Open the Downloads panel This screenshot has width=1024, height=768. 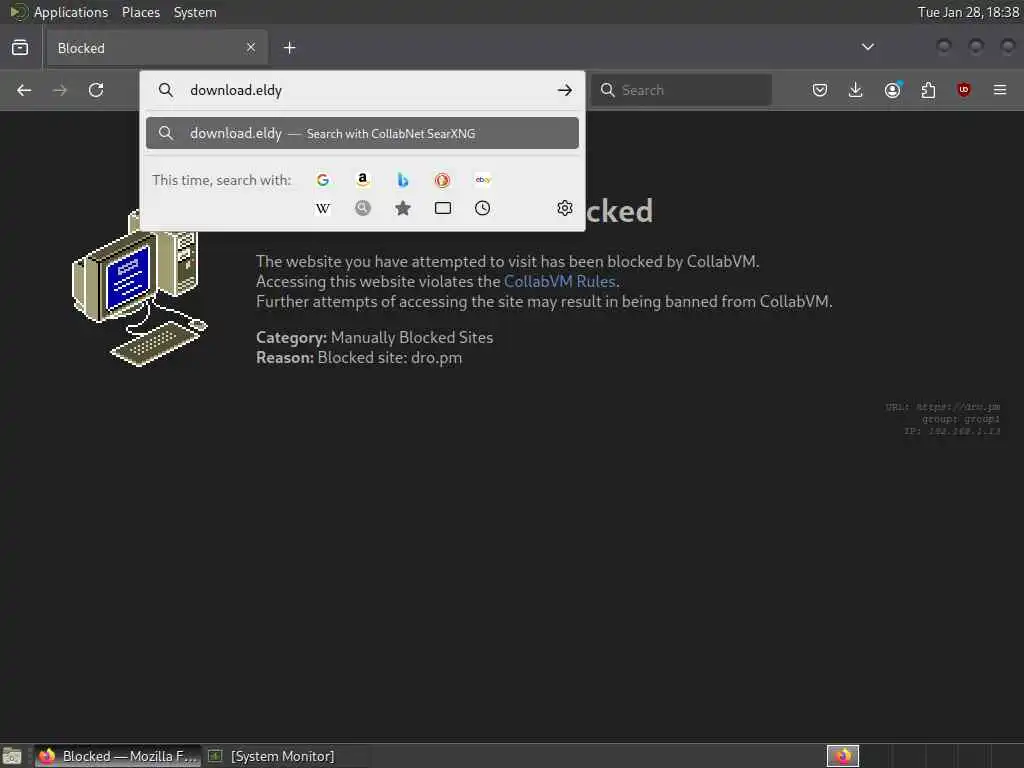pos(856,90)
